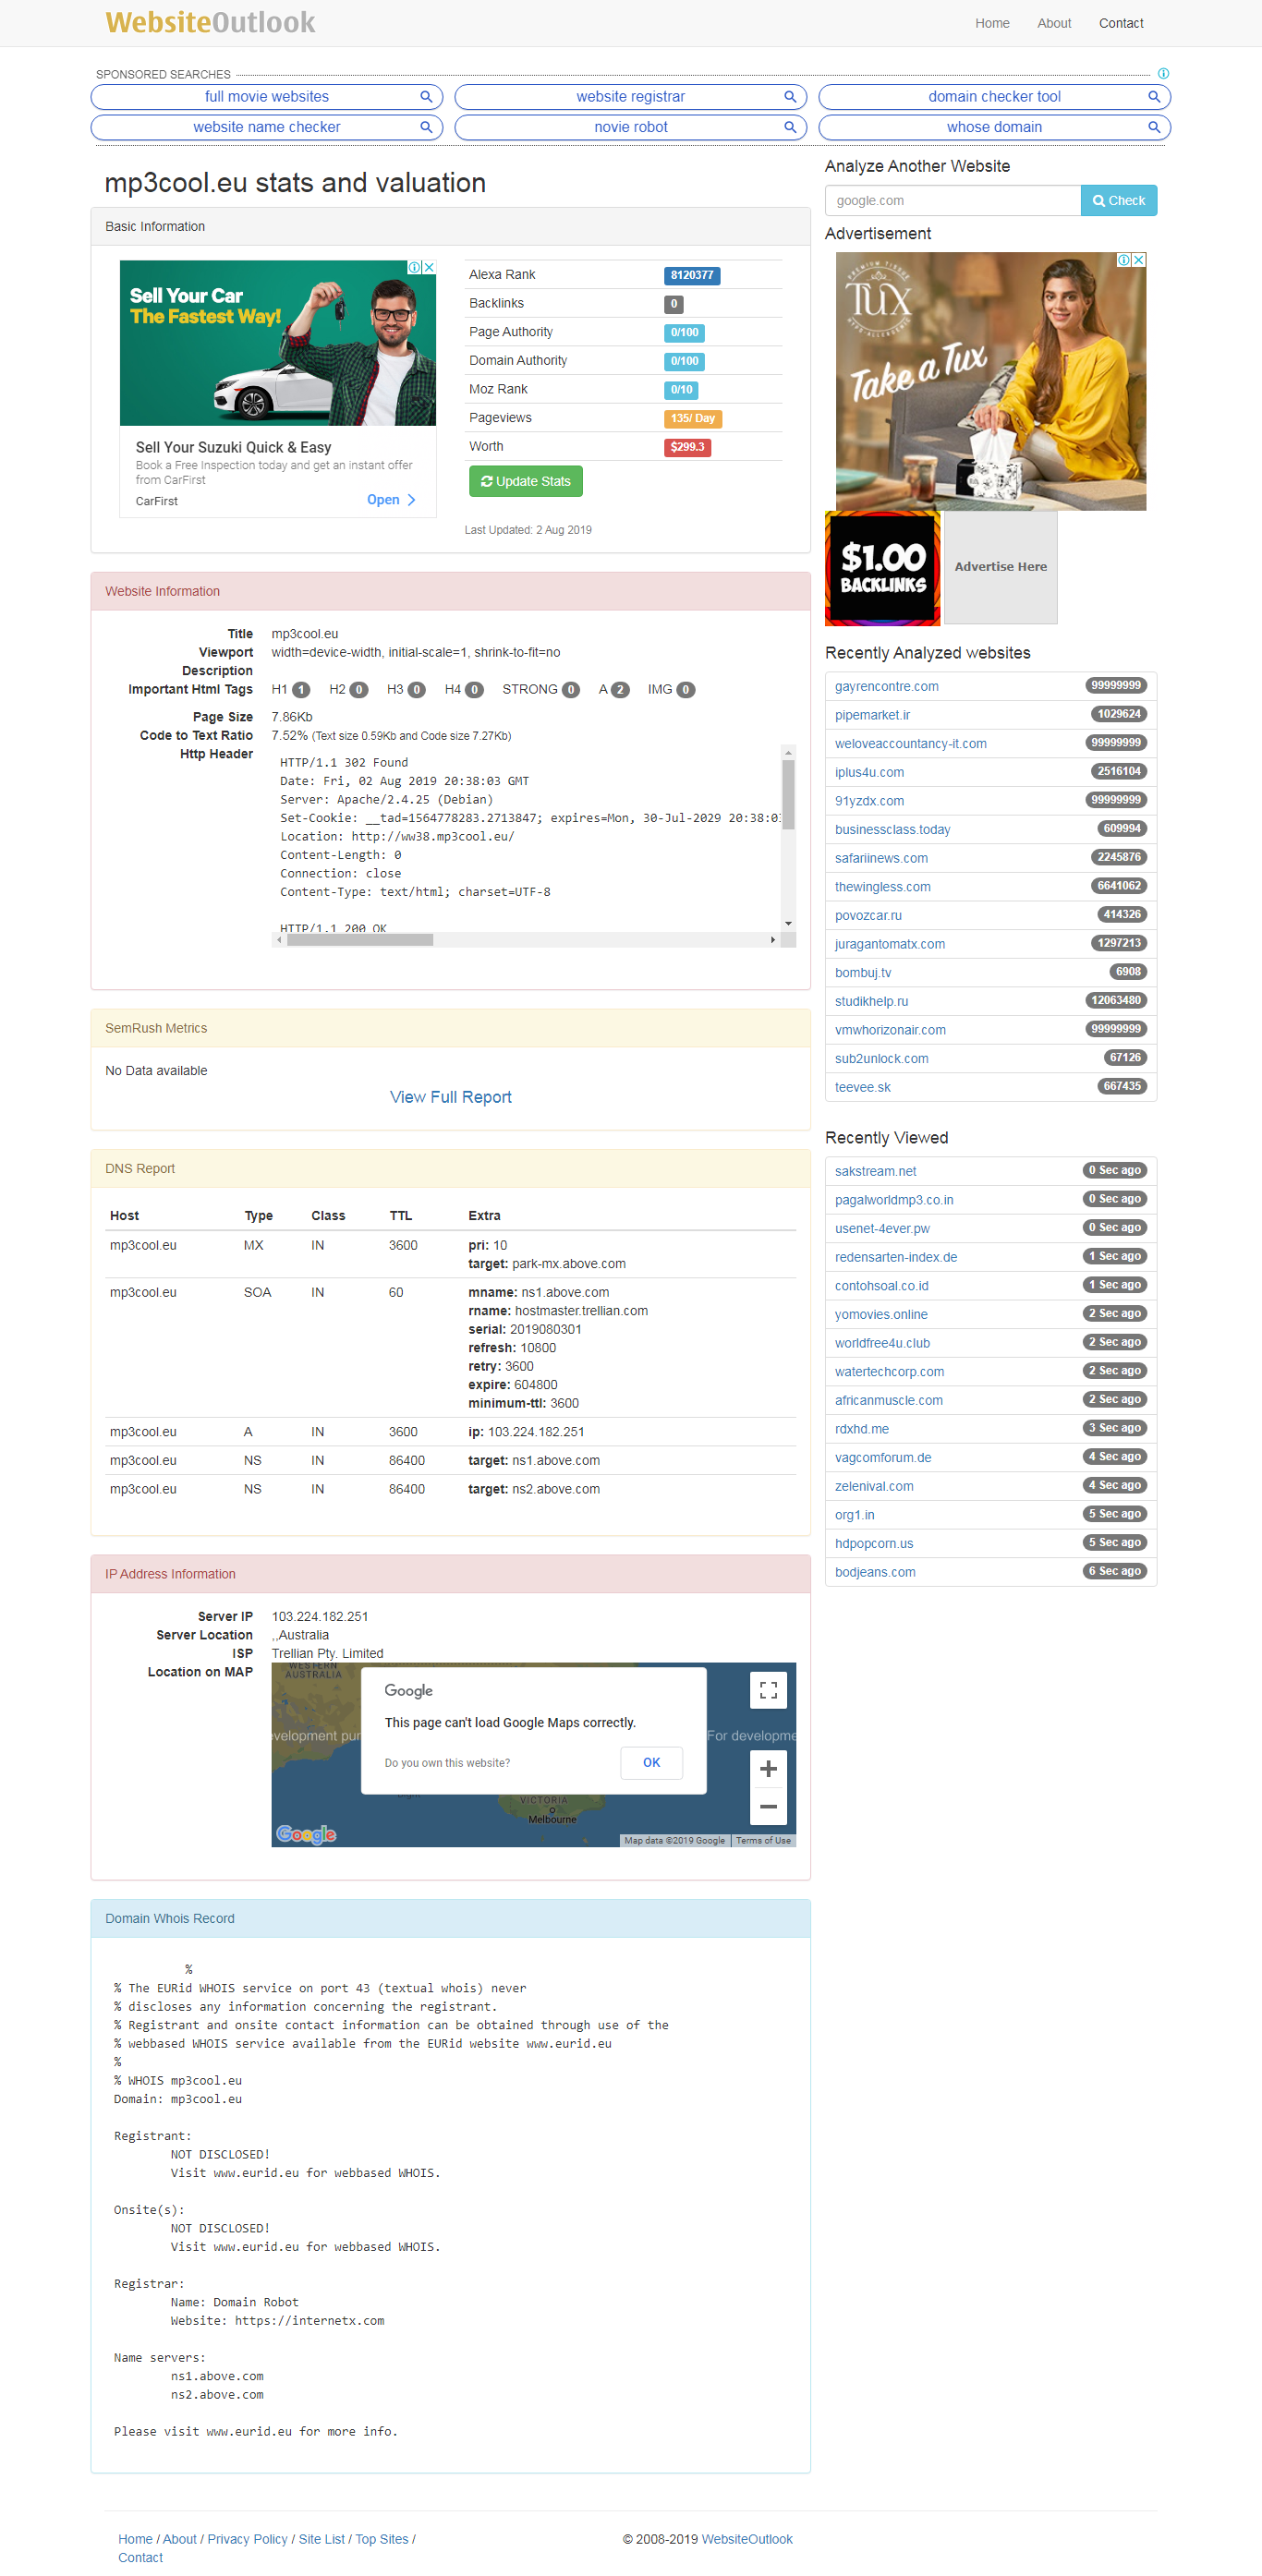The image size is (1262, 2576).
Task: Click the WebsiteOutlook logo
Action: tap(210, 22)
